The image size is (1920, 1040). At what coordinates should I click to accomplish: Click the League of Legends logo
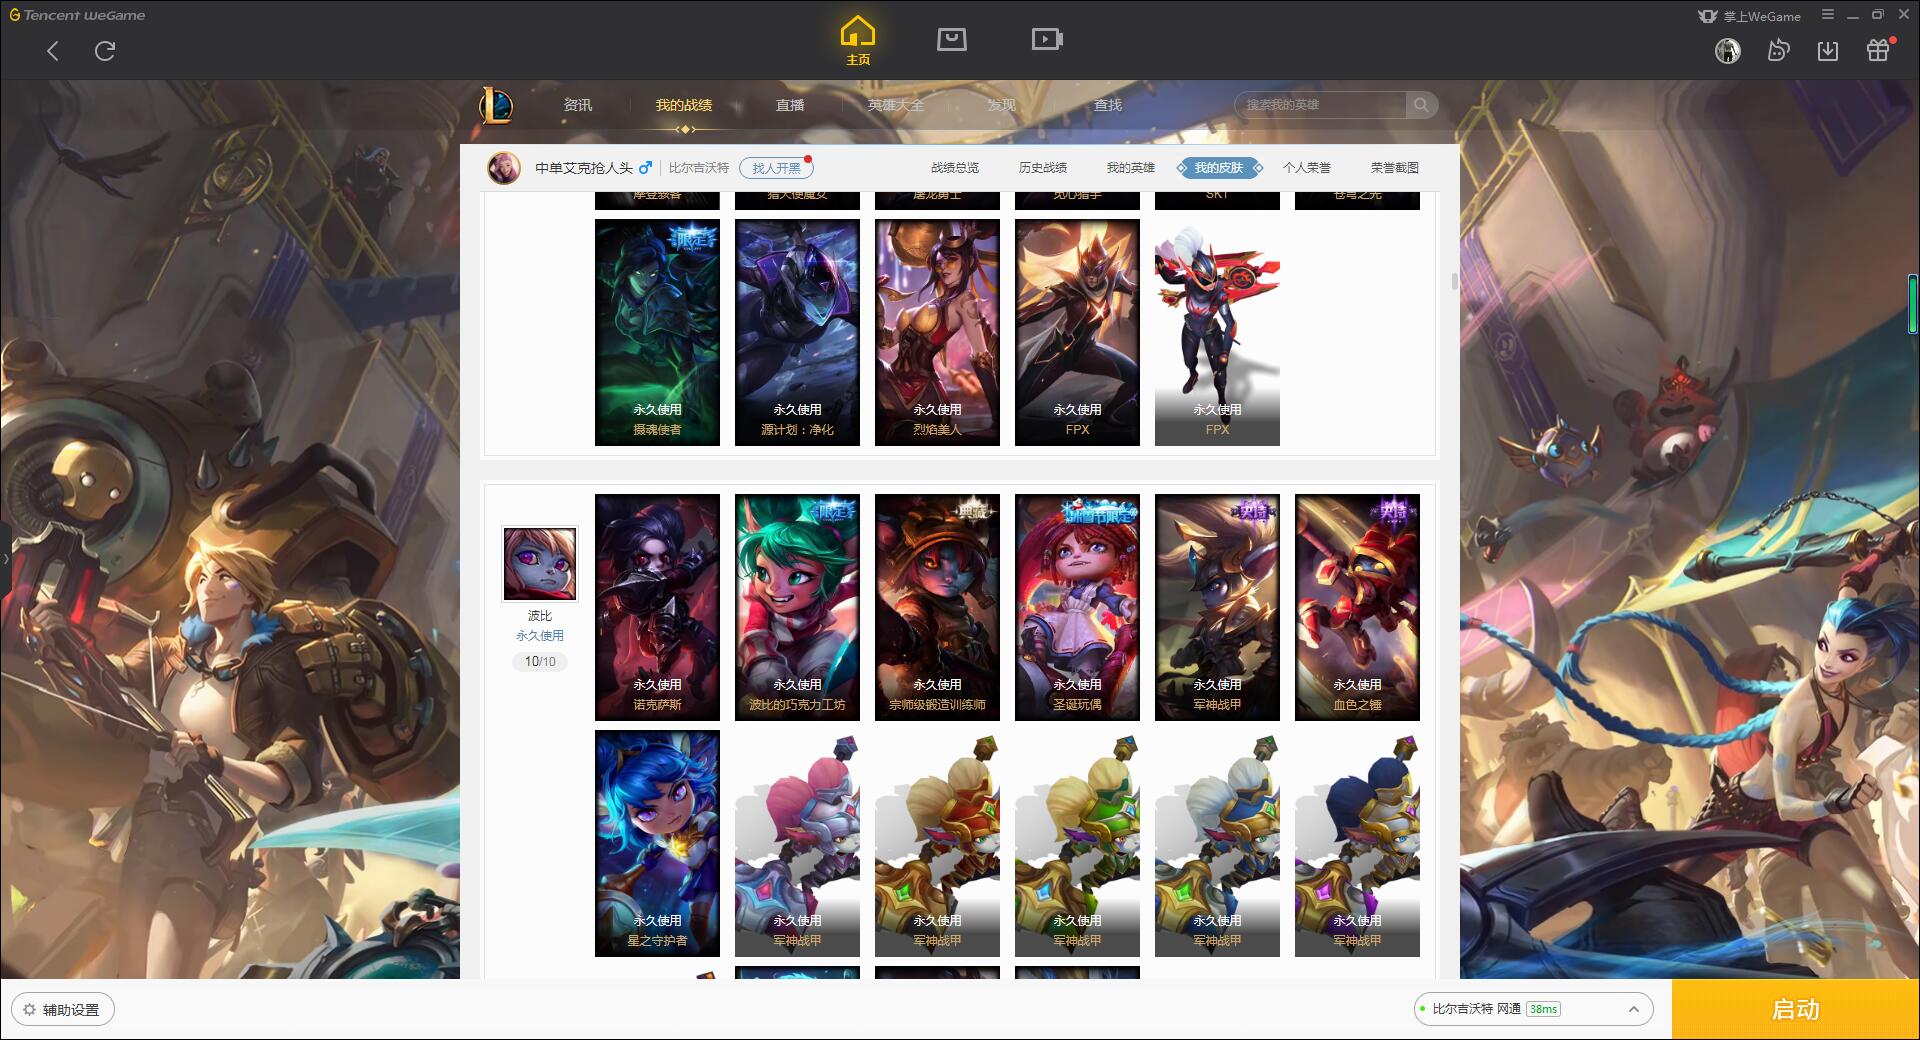[496, 105]
